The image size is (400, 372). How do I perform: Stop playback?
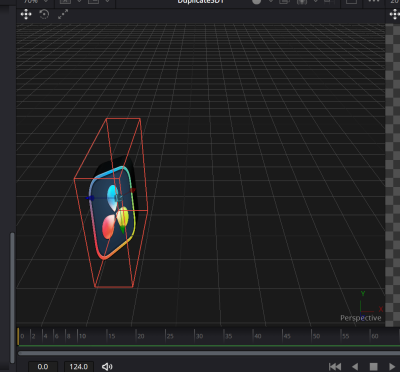[374, 367]
